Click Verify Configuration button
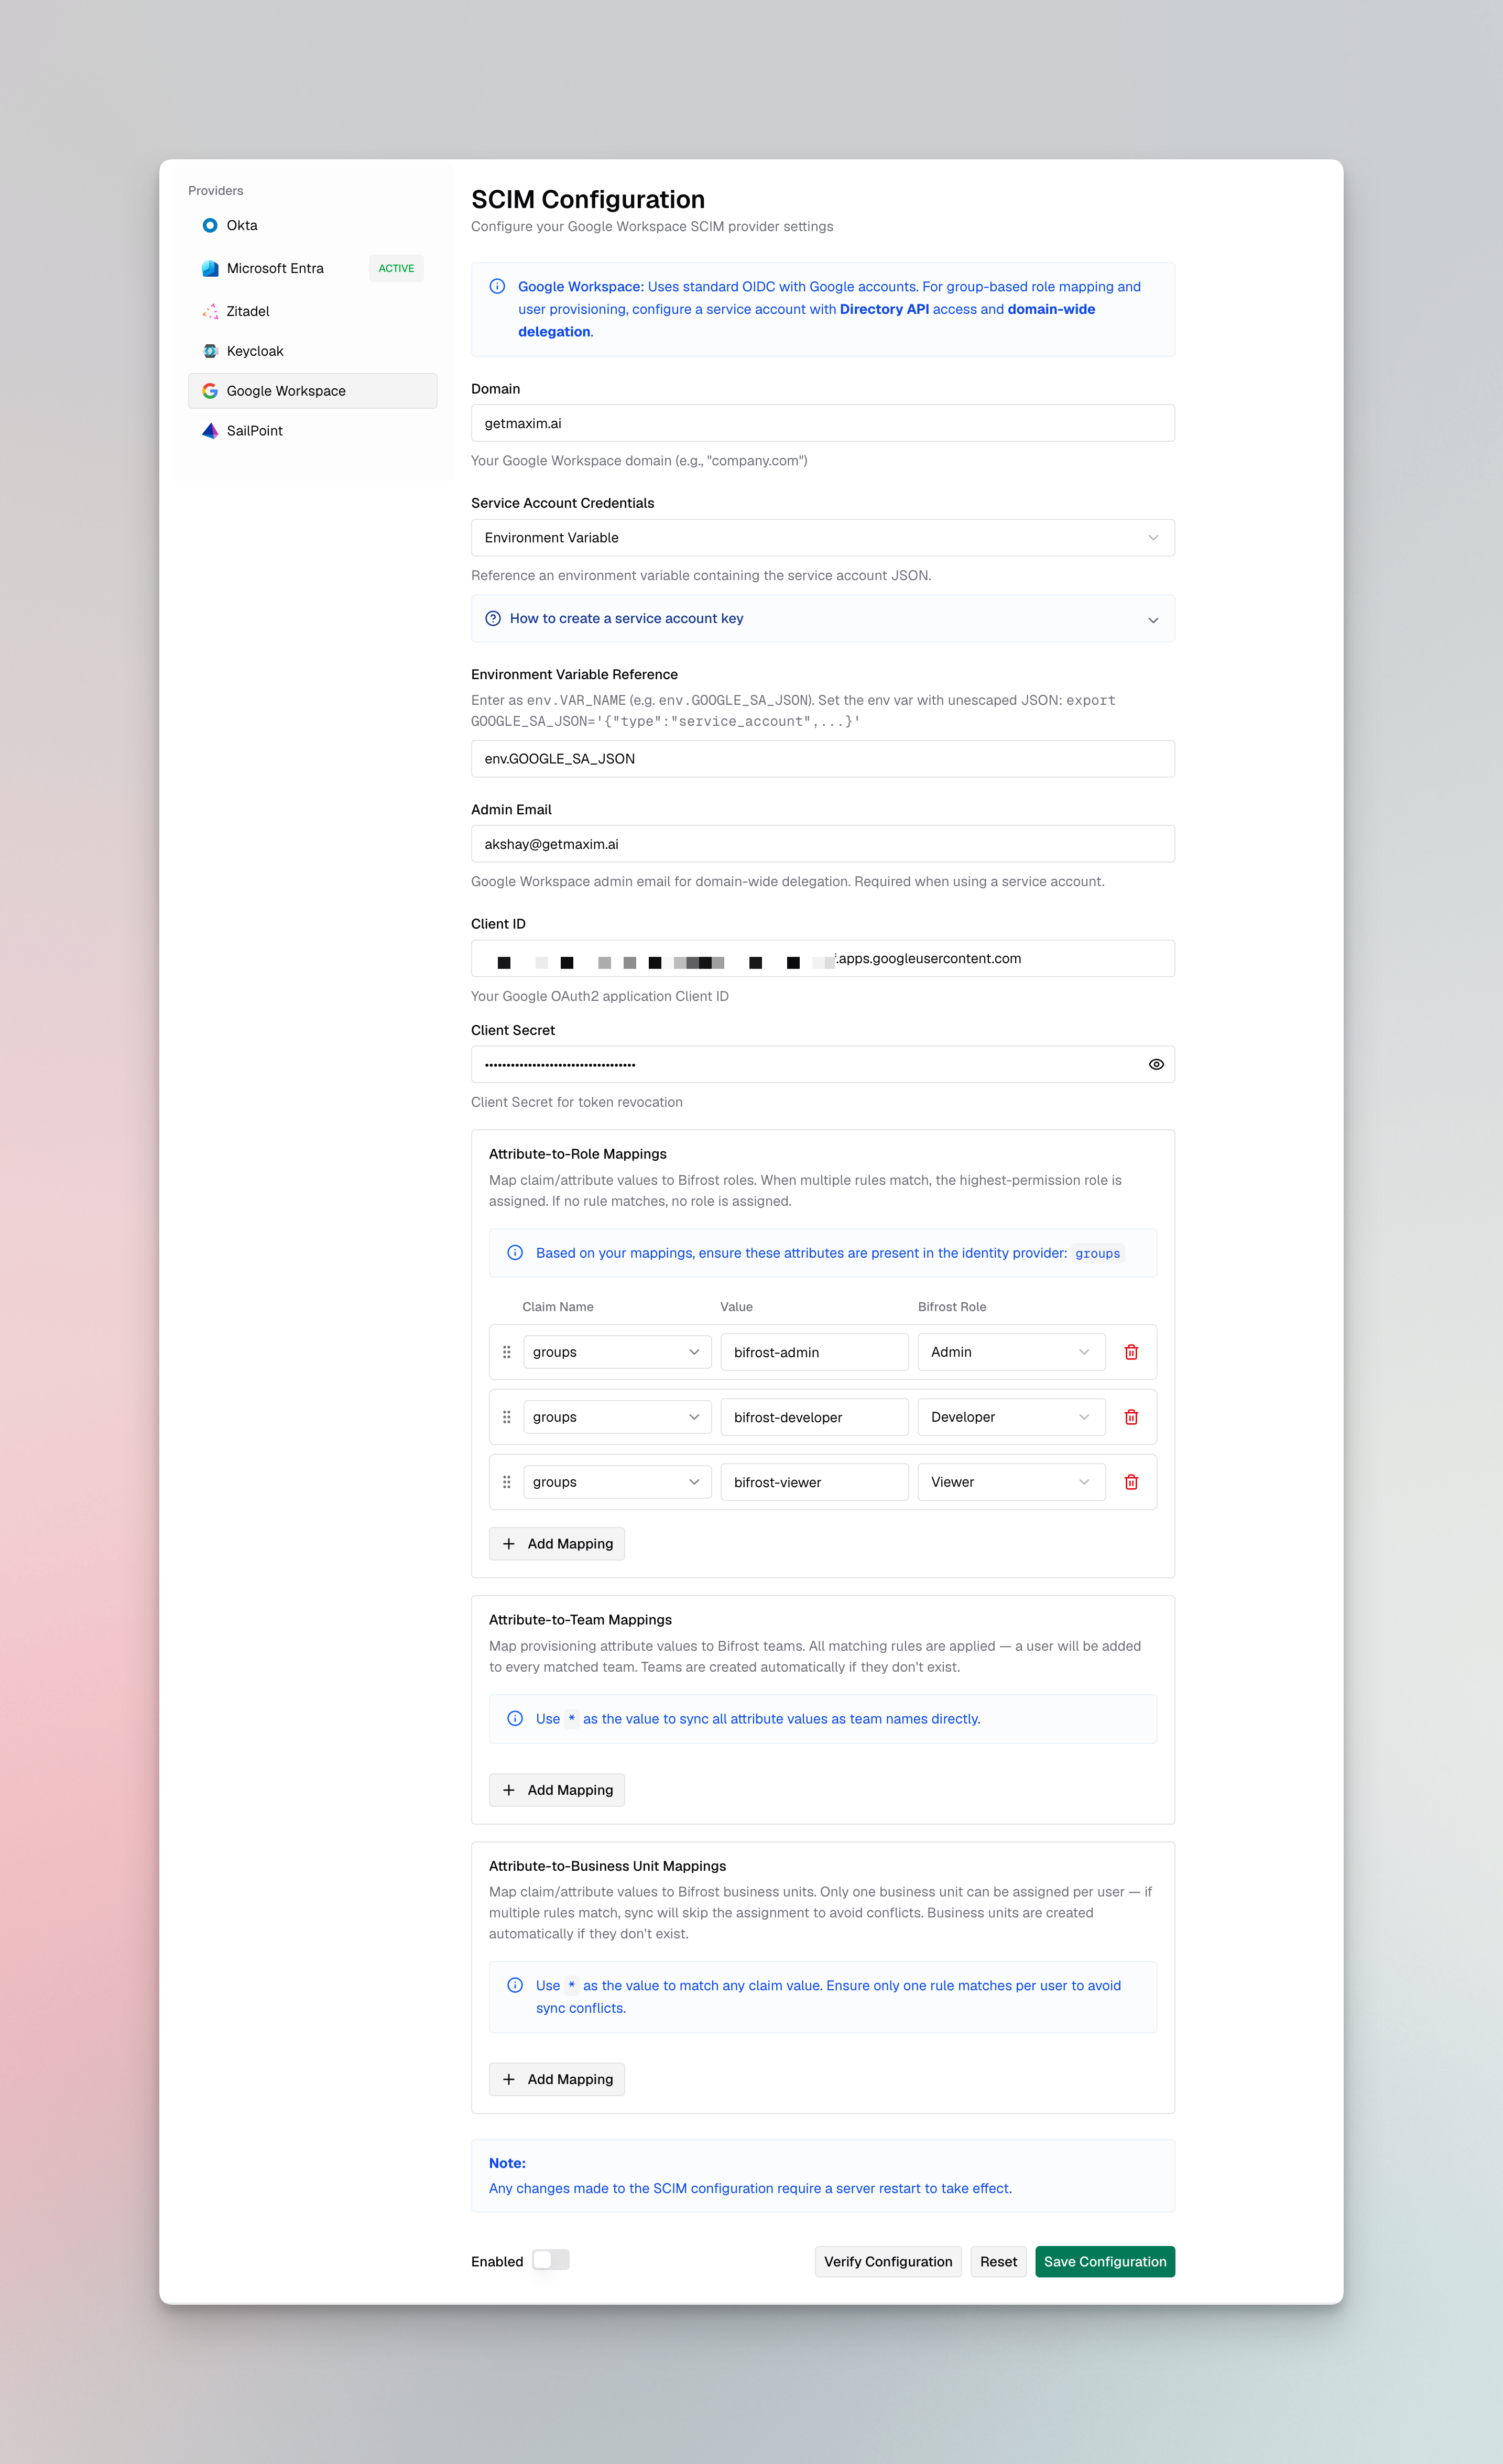The height and width of the screenshot is (2464, 1503). click(x=888, y=2262)
